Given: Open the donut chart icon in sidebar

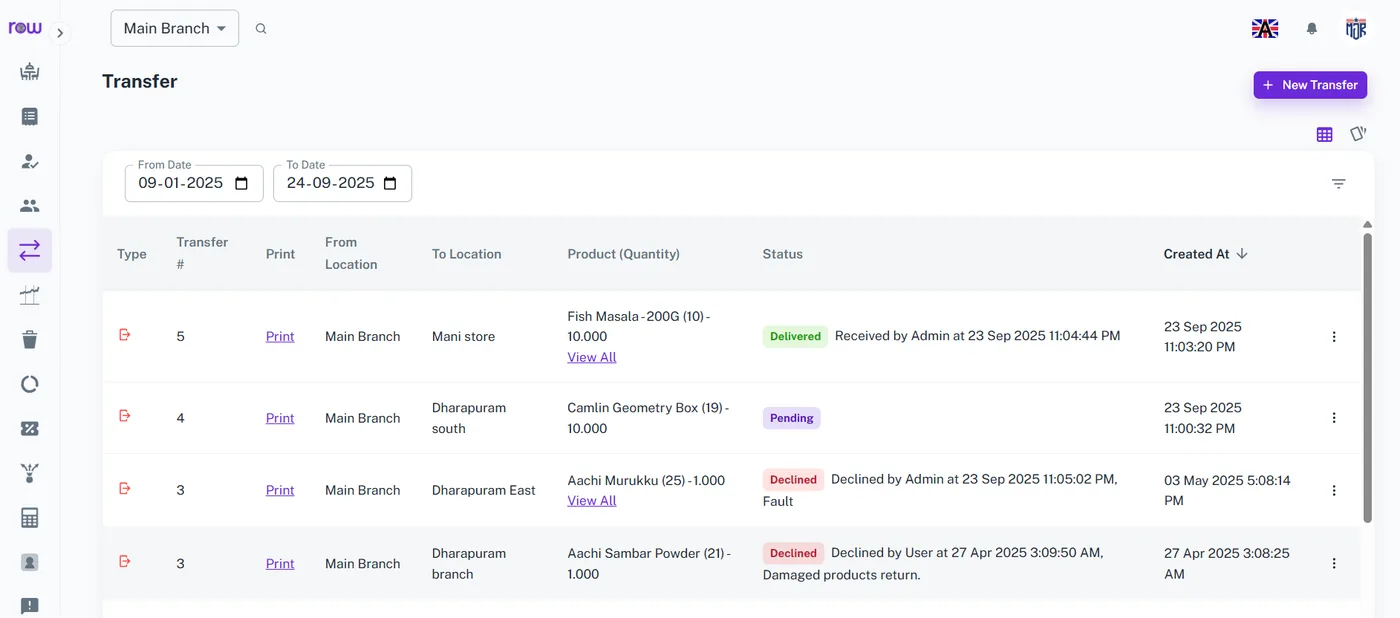Looking at the screenshot, I should 30,384.
